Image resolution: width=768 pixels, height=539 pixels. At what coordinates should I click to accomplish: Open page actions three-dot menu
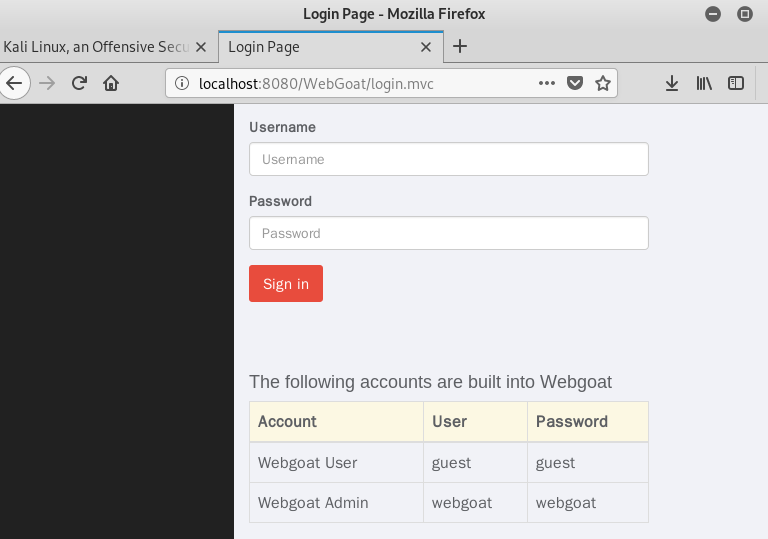[x=547, y=83]
